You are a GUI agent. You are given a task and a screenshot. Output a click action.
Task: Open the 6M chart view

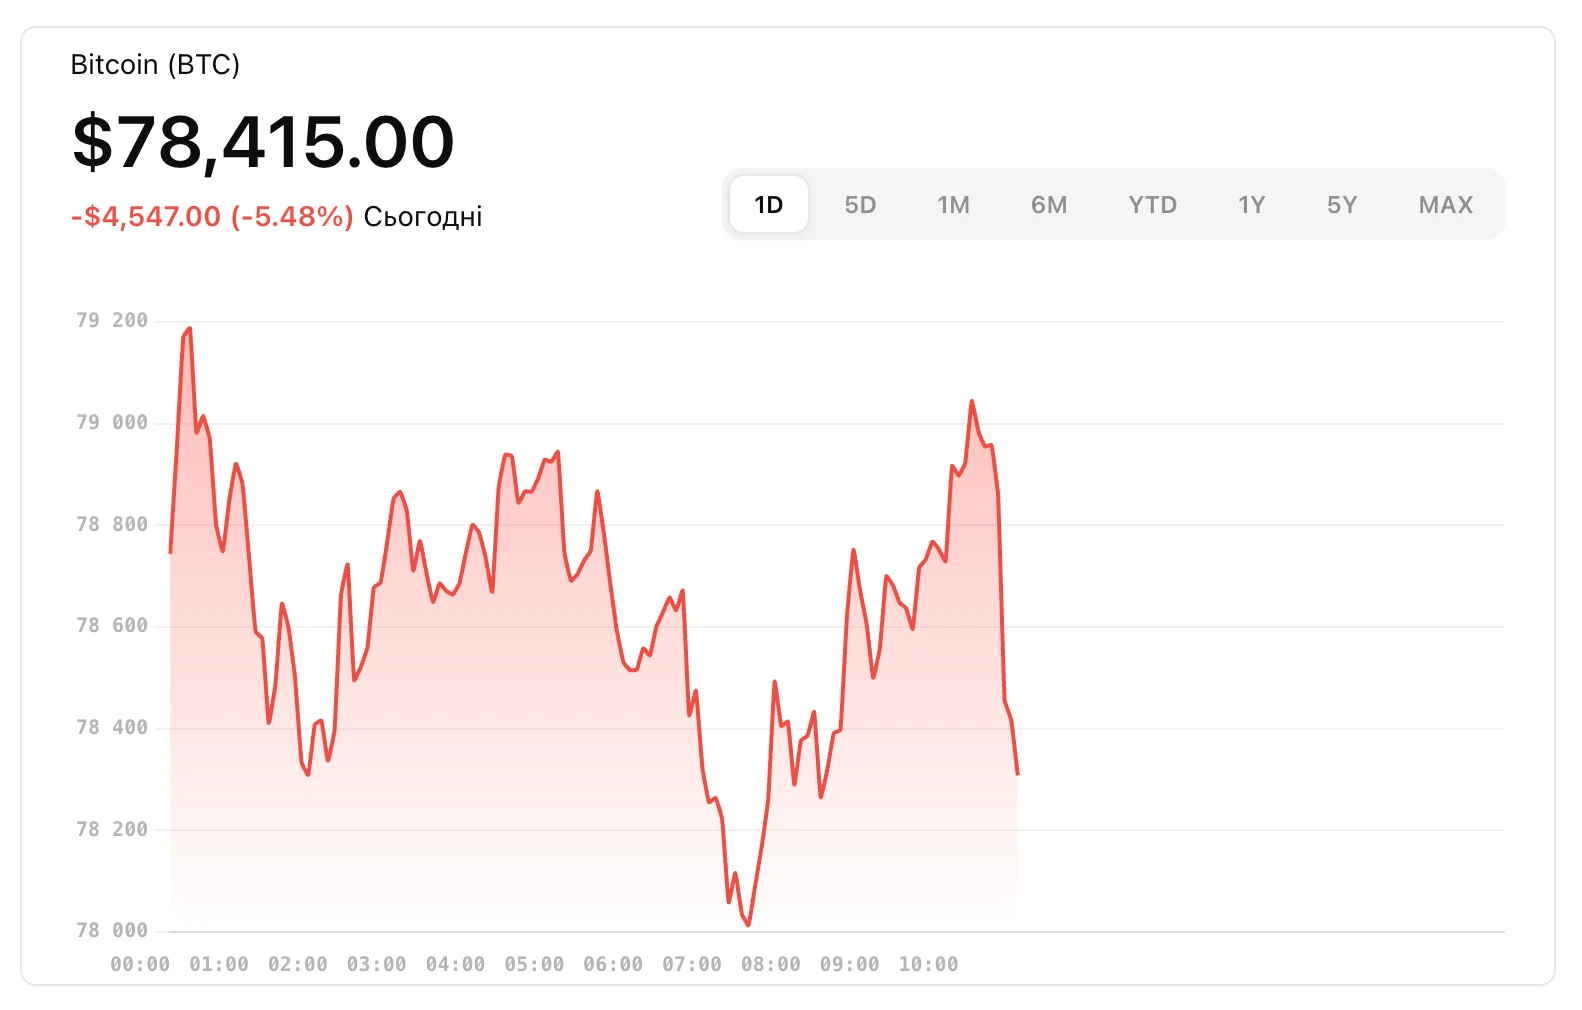[1049, 205]
